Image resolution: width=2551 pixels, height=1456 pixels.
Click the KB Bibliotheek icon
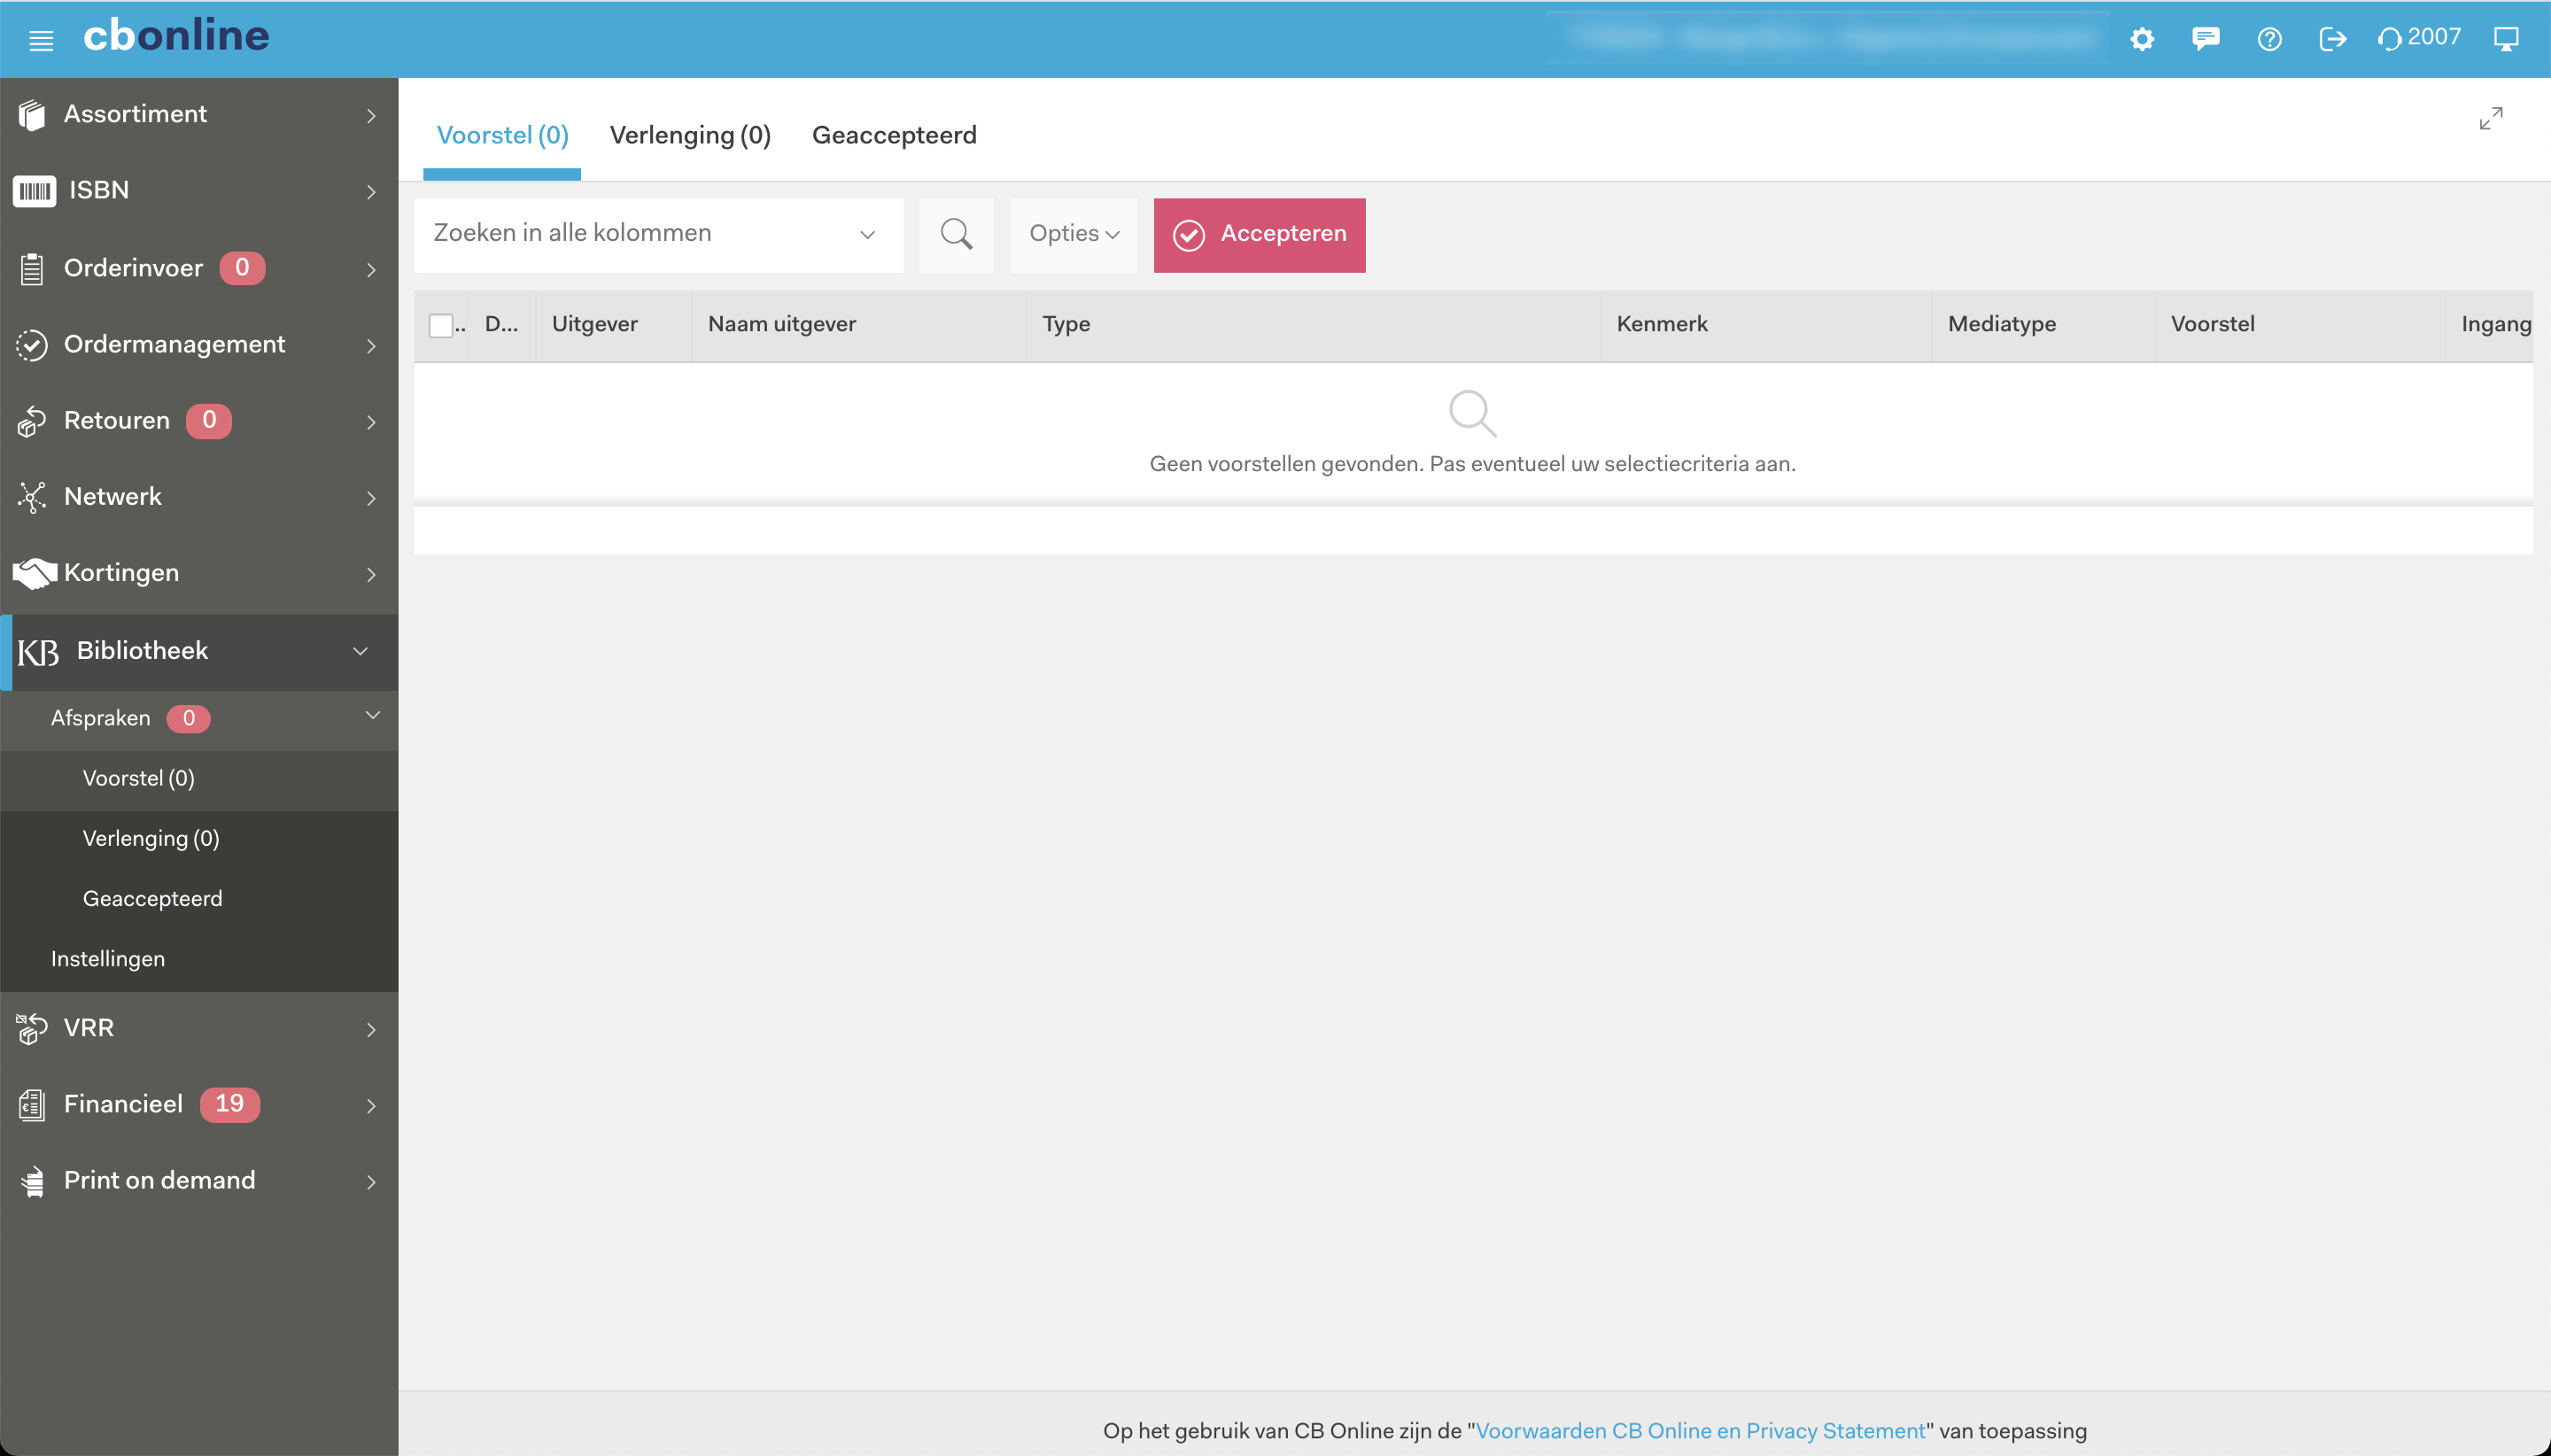coord(38,652)
